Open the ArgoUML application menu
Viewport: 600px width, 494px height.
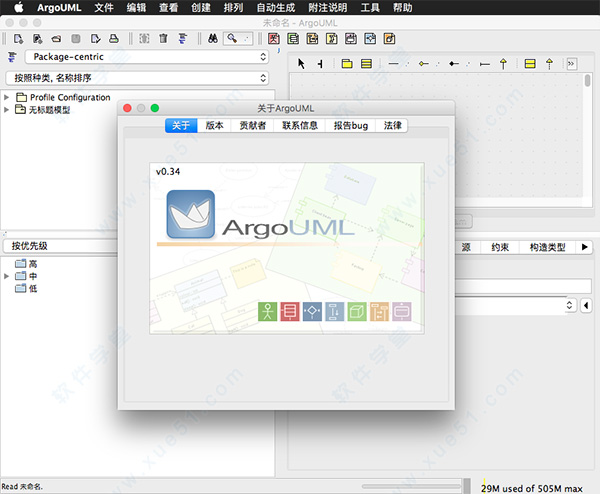[59, 8]
